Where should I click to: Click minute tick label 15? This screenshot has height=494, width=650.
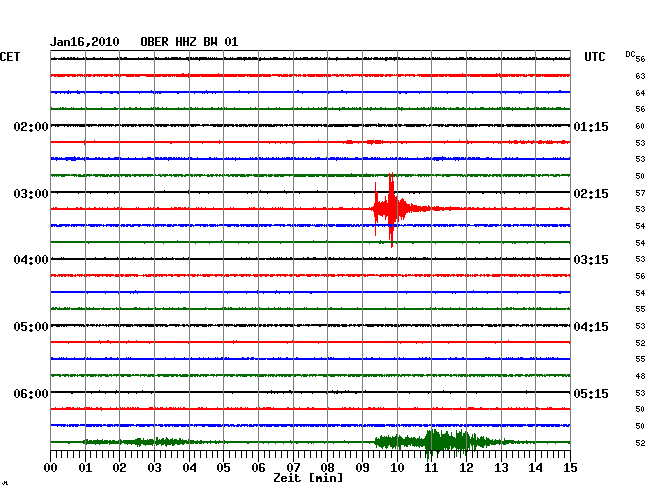click(570, 468)
